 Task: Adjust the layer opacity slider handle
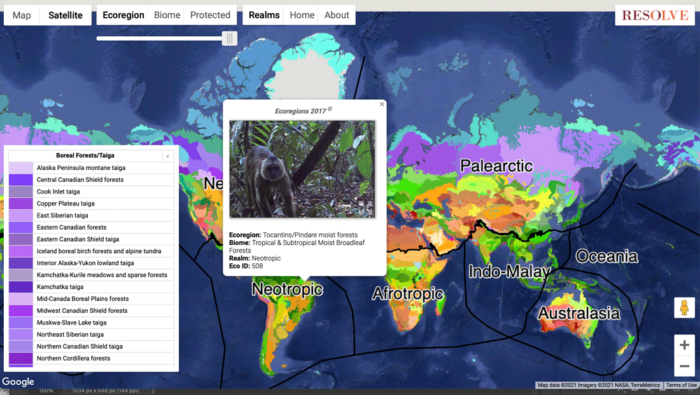[229, 38]
